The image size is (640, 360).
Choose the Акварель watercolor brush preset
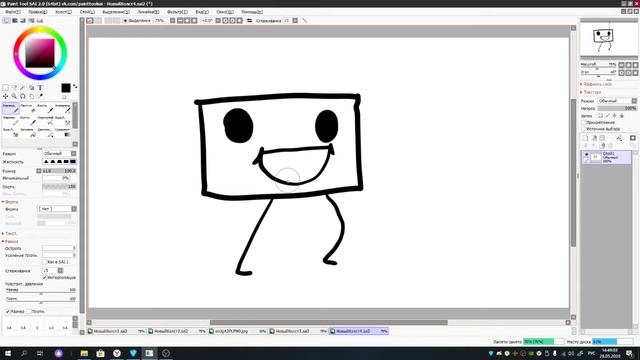tap(62, 108)
